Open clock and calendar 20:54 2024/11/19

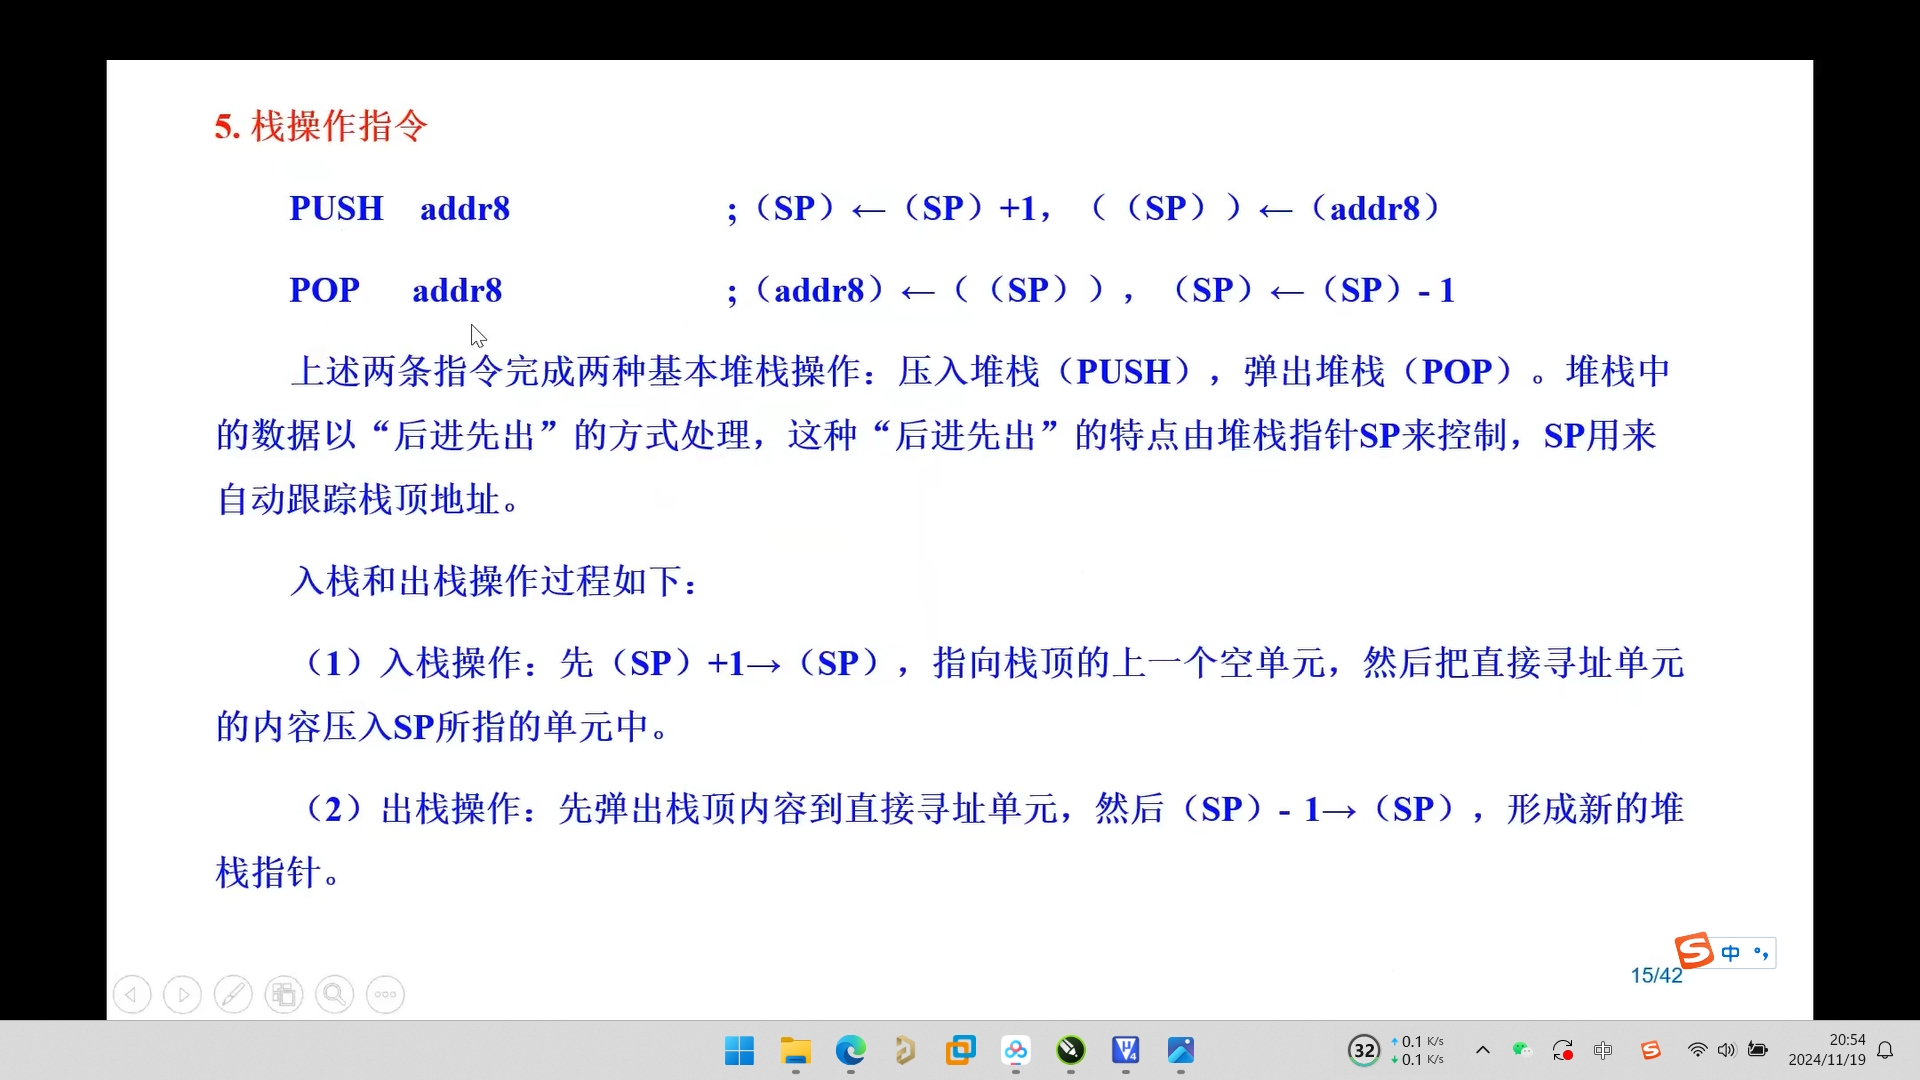tap(1827, 1050)
